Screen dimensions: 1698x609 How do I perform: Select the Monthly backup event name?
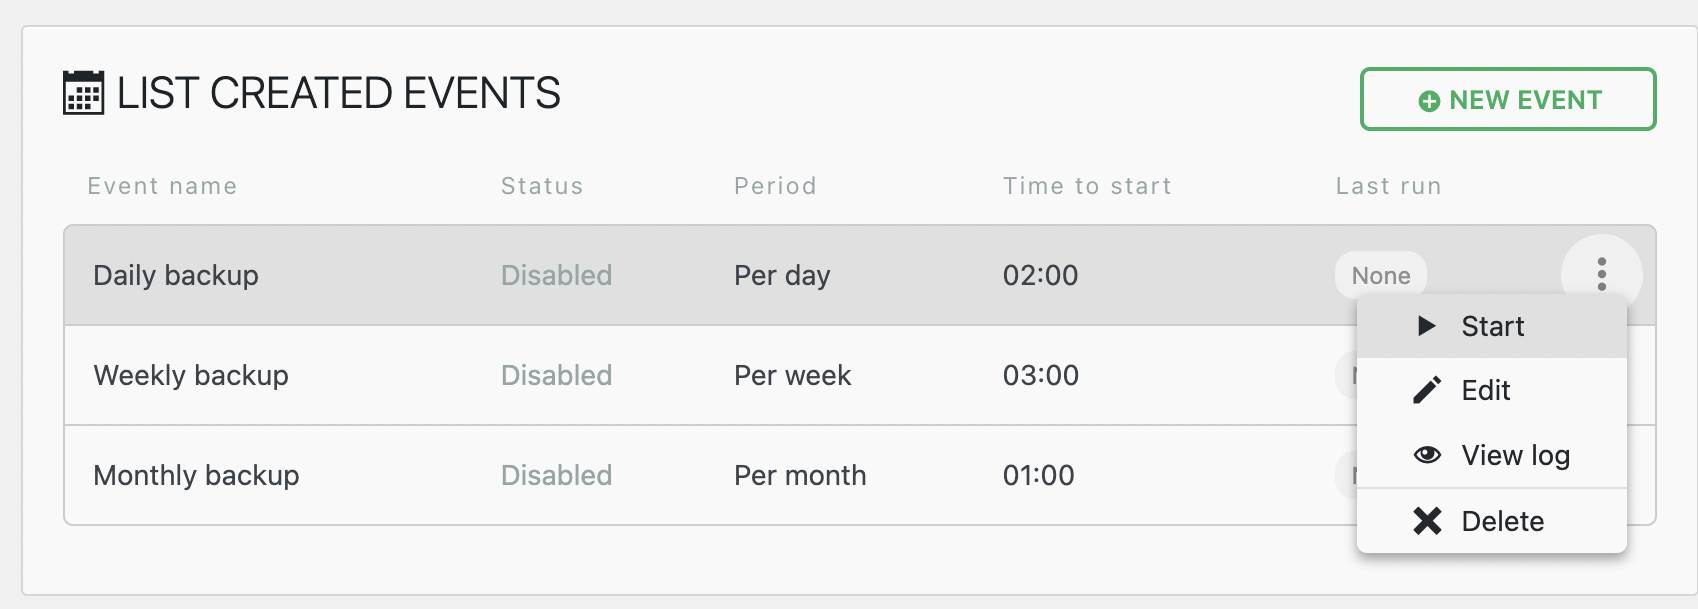pyautogui.click(x=196, y=475)
